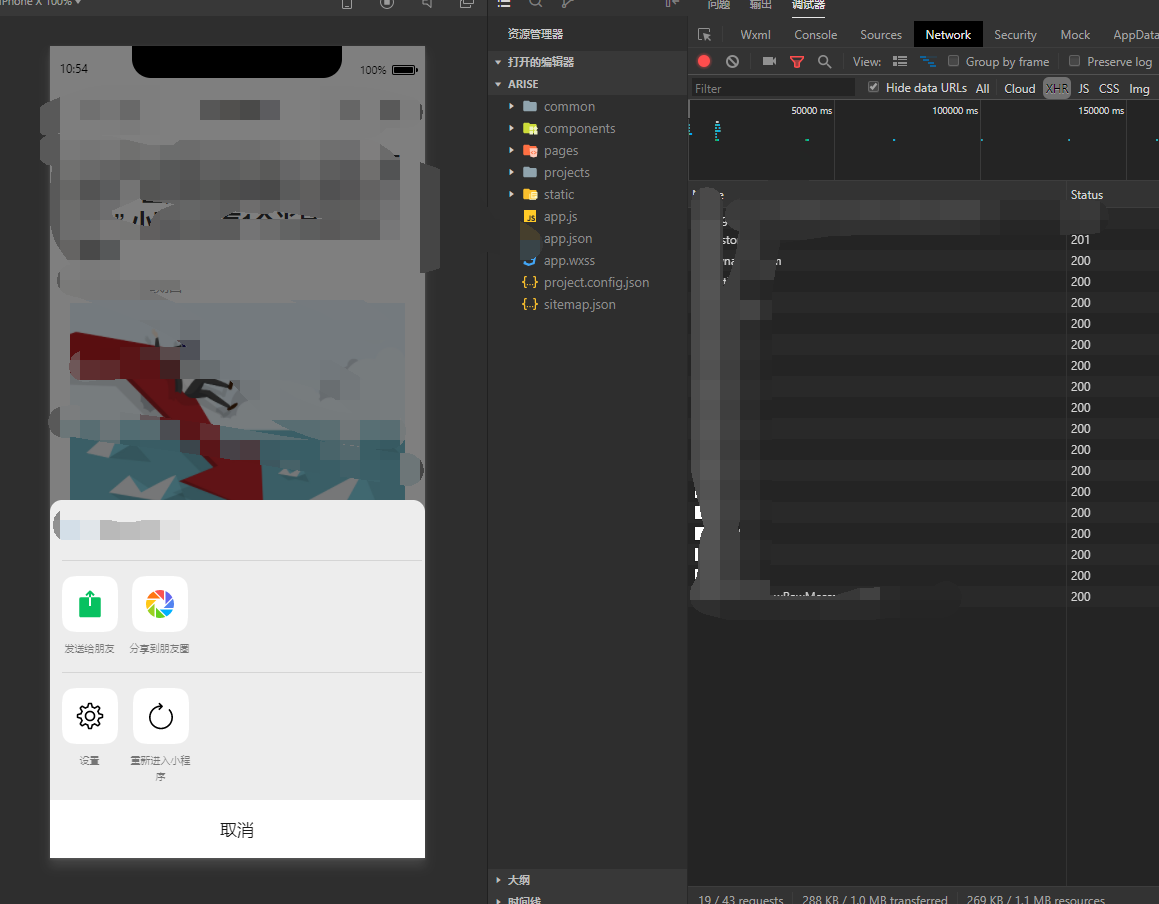Open the projects folder
Image resolution: width=1159 pixels, height=904 pixels.
[x=567, y=172]
